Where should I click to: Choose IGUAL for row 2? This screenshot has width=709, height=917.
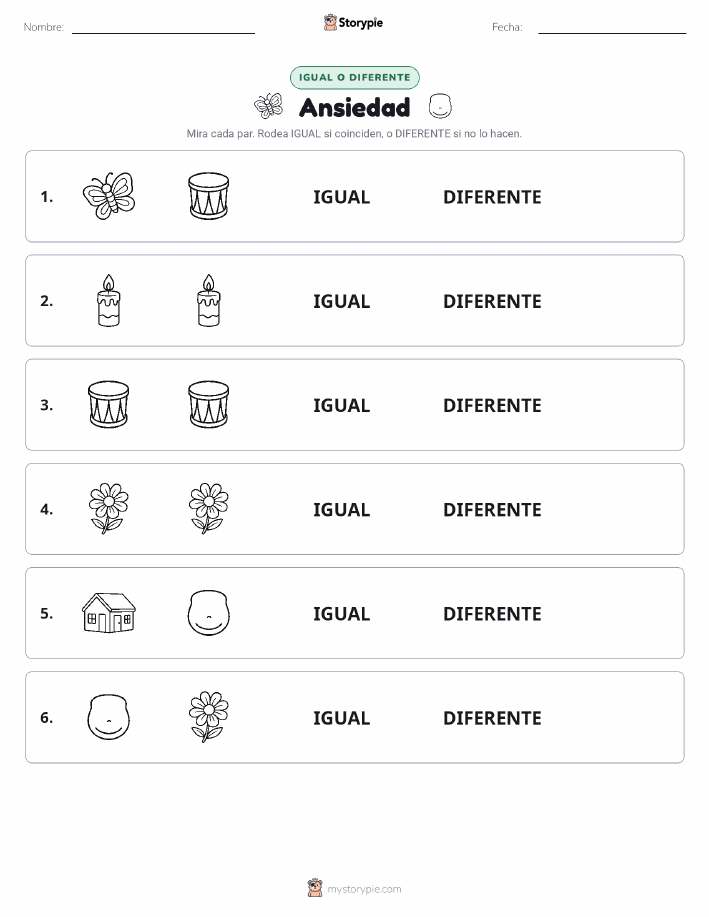[x=342, y=301]
